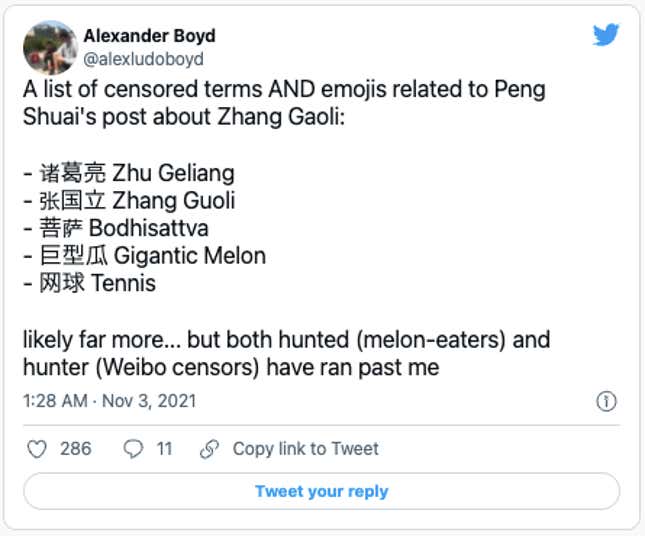Screen dimensions: 645x536
Task: Click the closing paragraph about Weibo censors
Action: tap(286, 353)
